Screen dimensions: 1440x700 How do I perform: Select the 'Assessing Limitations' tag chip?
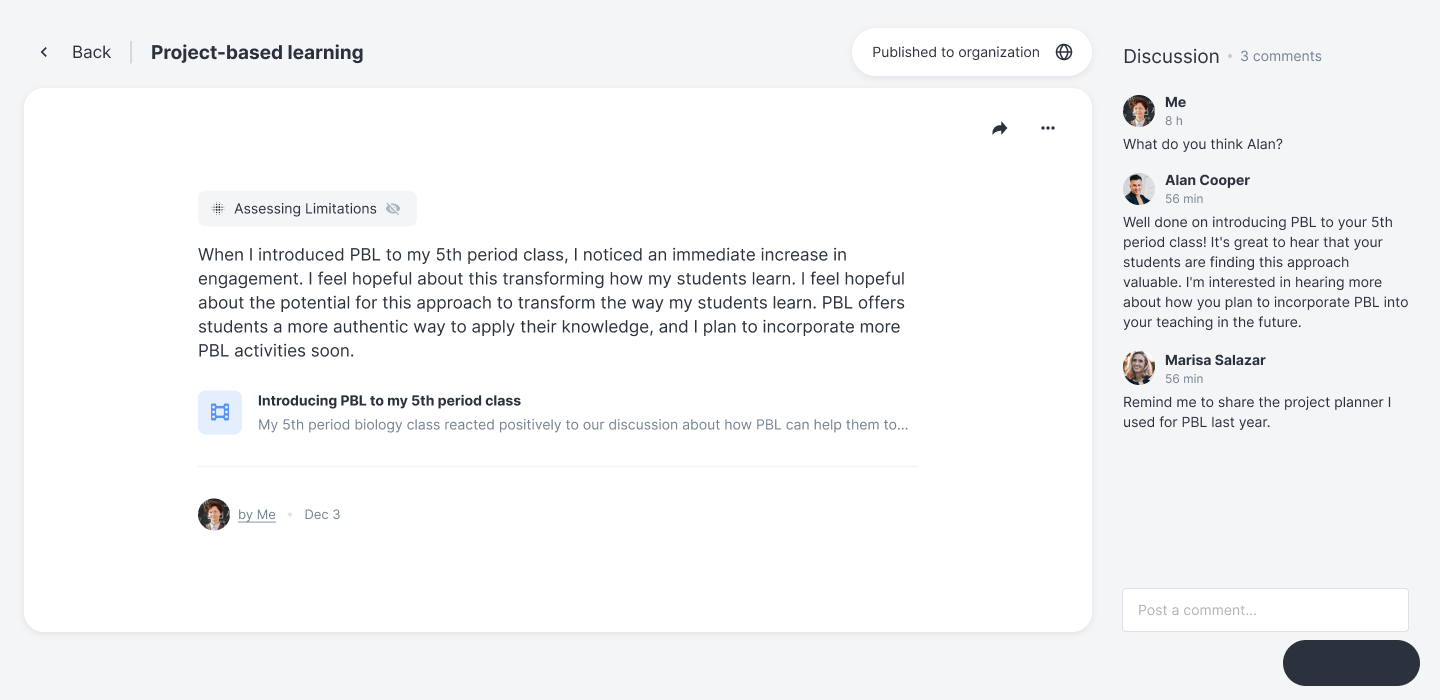305,209
